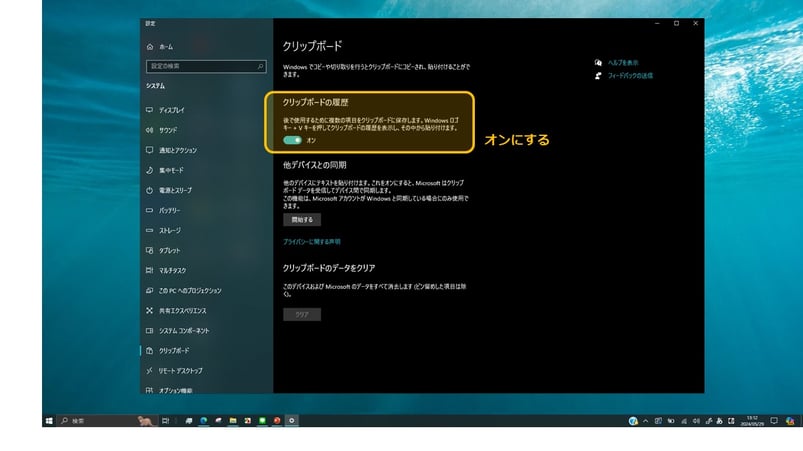Open リモート デスクトップ settings
This screenshot has width=803, height=451.
(174, 371)
